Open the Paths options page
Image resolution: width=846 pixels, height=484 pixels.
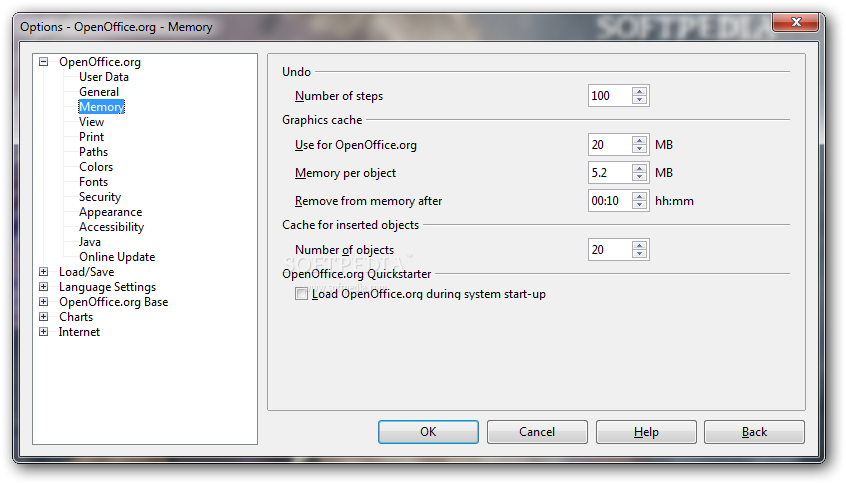click(93, 152)
